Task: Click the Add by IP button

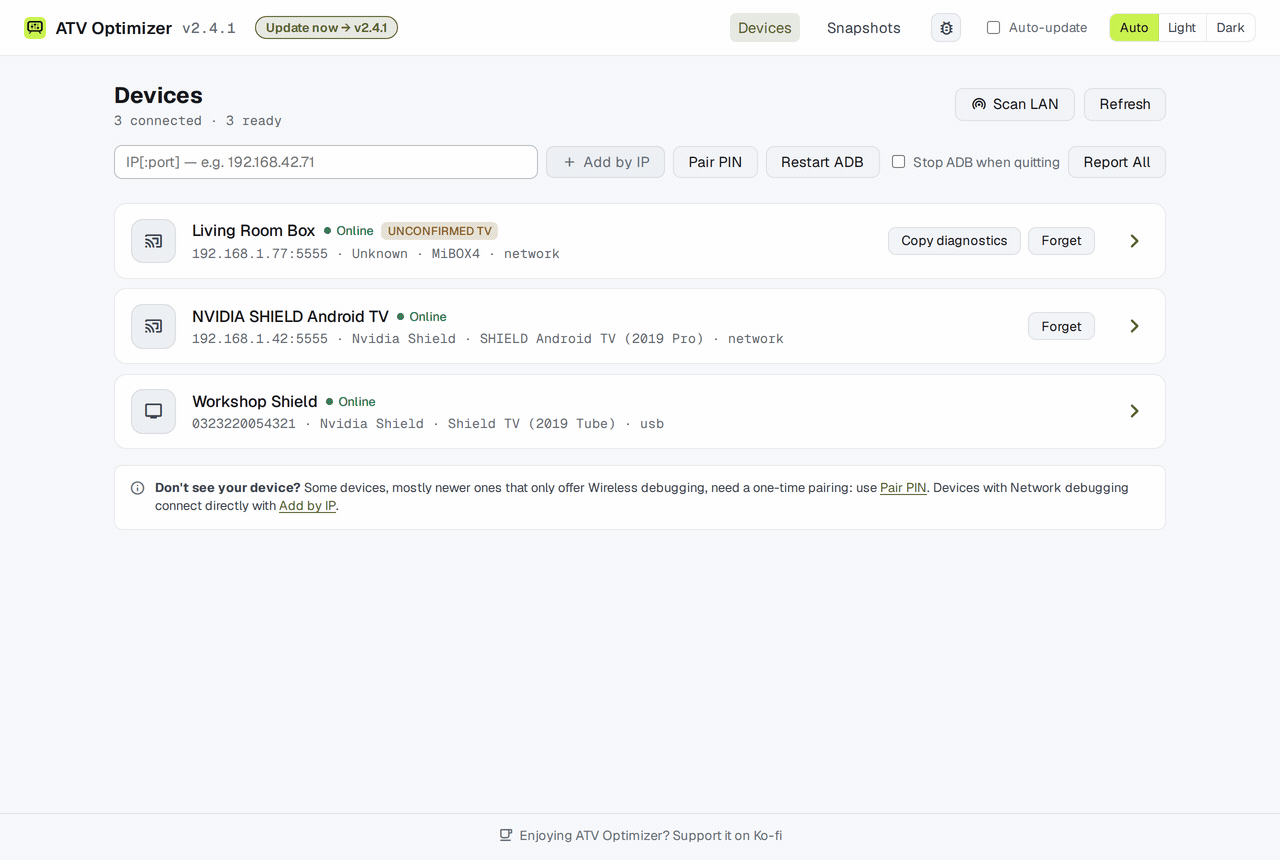Action: [x=605, y=162]
